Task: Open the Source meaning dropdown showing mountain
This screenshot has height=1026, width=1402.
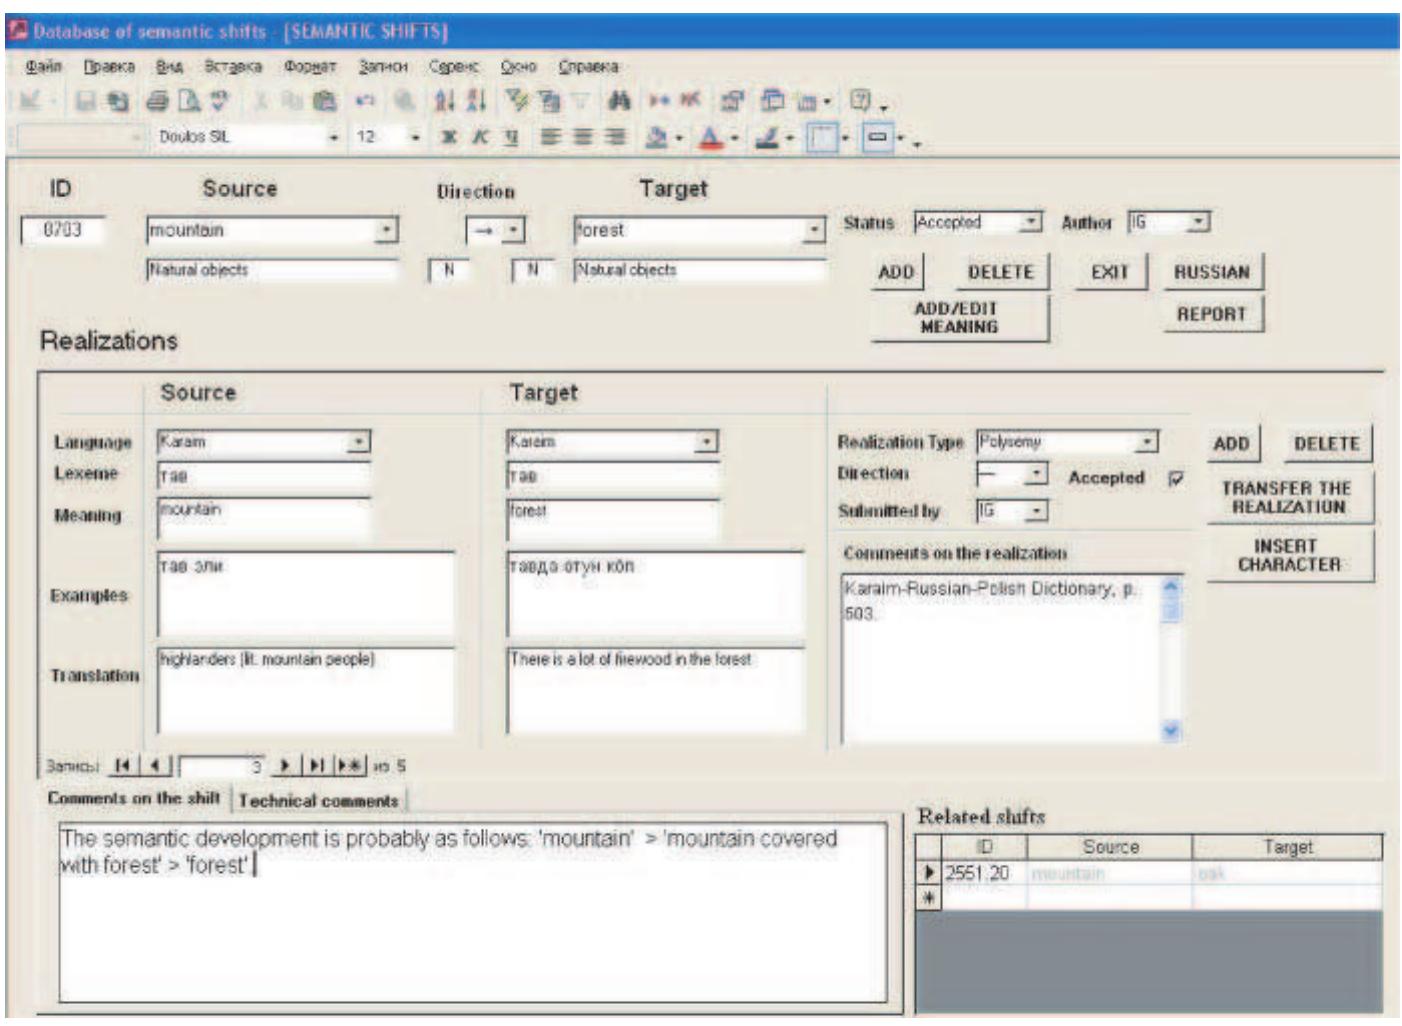Action: (386, 231)
